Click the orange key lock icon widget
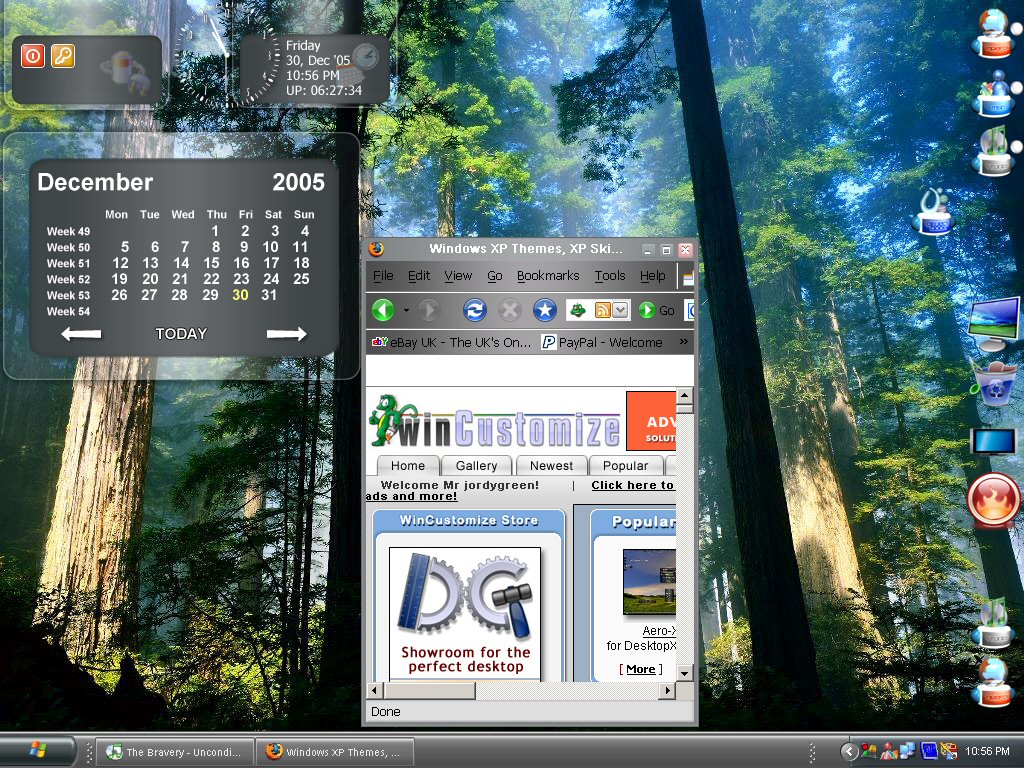1024x768 pixels. [63, 56]
